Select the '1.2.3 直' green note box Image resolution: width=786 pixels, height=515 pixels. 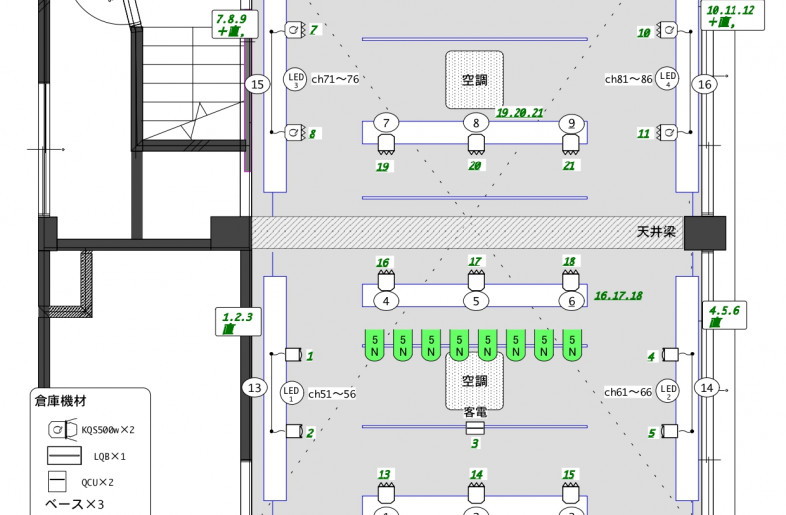click(239, 322)
